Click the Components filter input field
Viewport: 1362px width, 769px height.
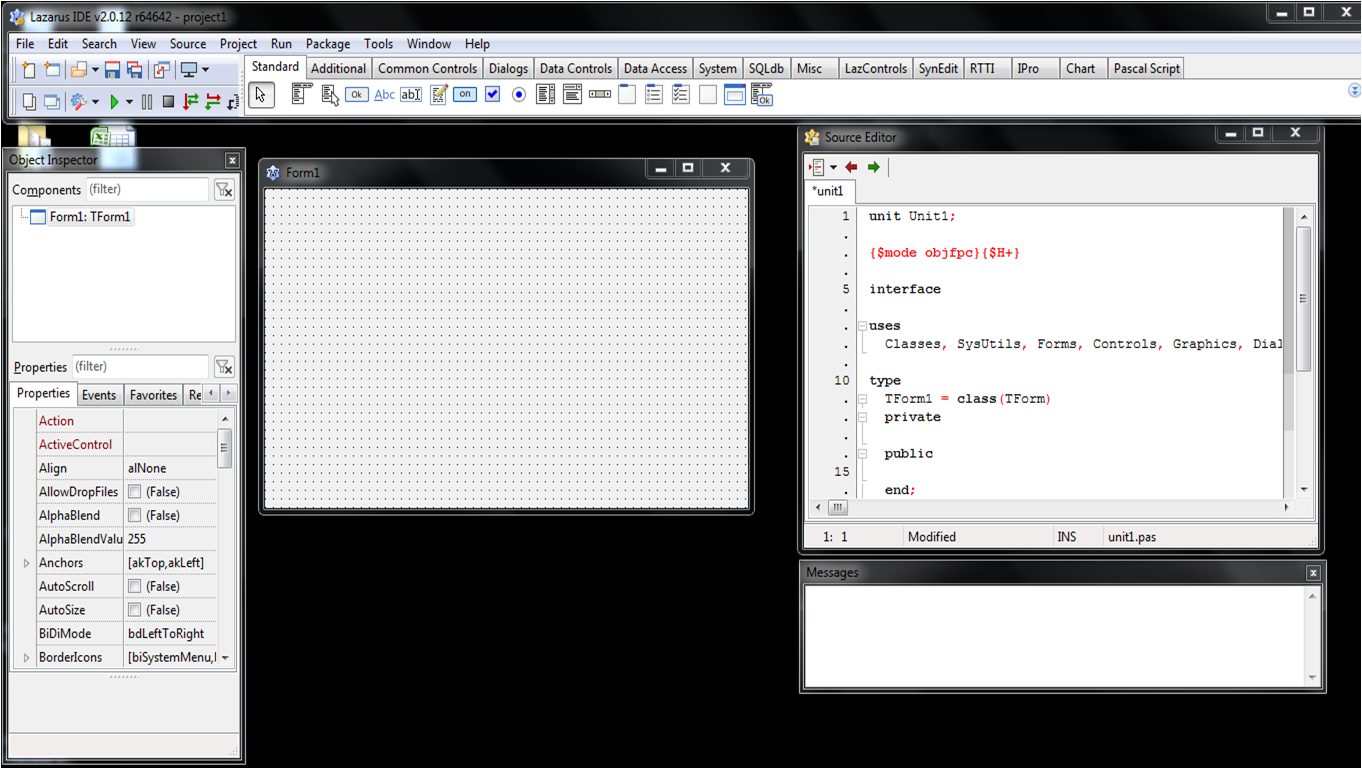tap(147, 189)
